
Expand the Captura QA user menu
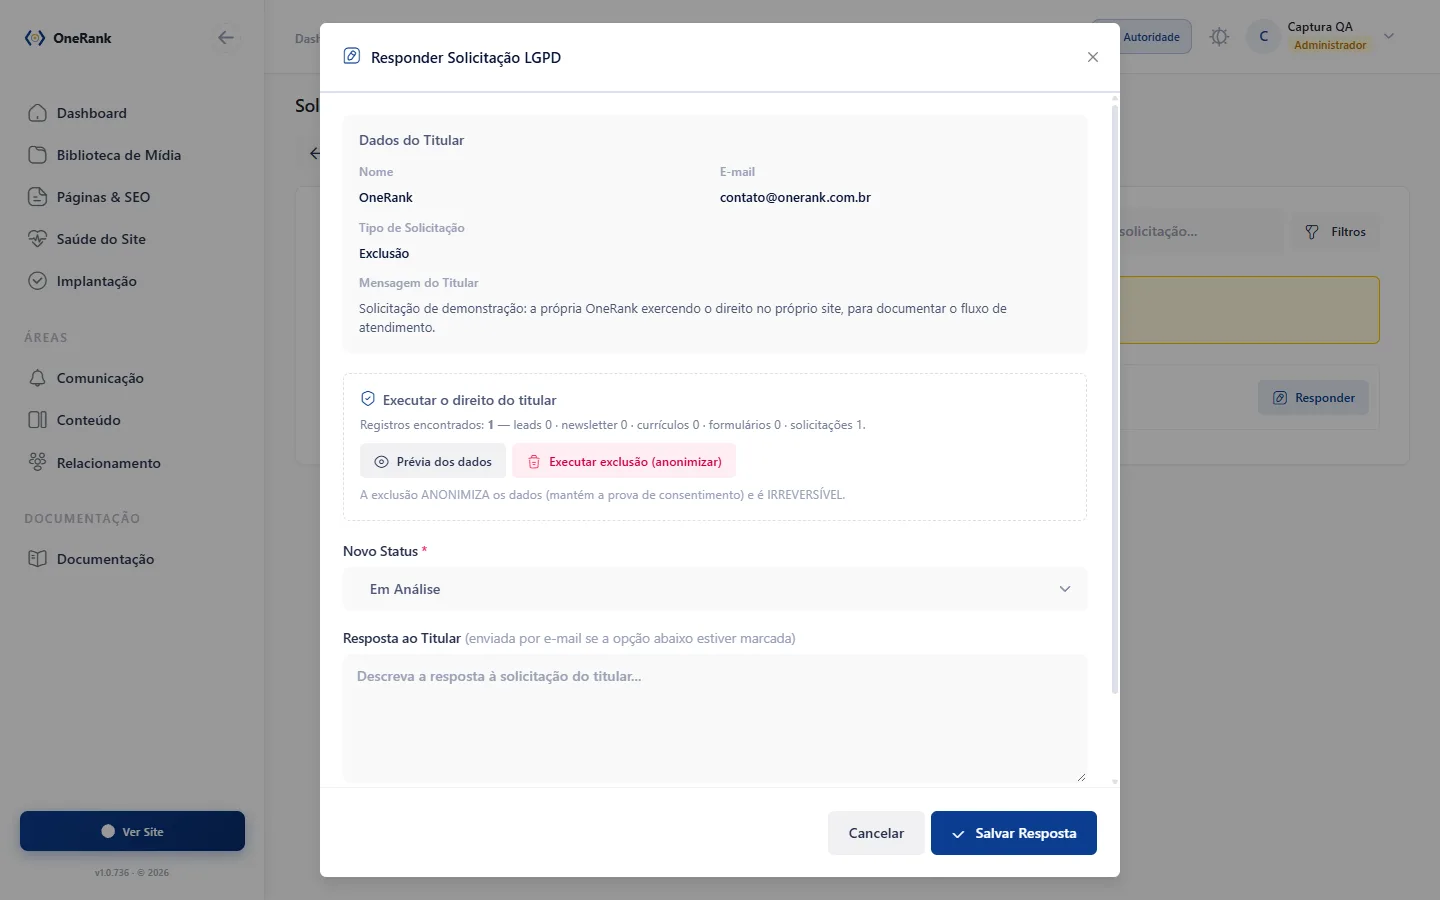coord(1389,36)
